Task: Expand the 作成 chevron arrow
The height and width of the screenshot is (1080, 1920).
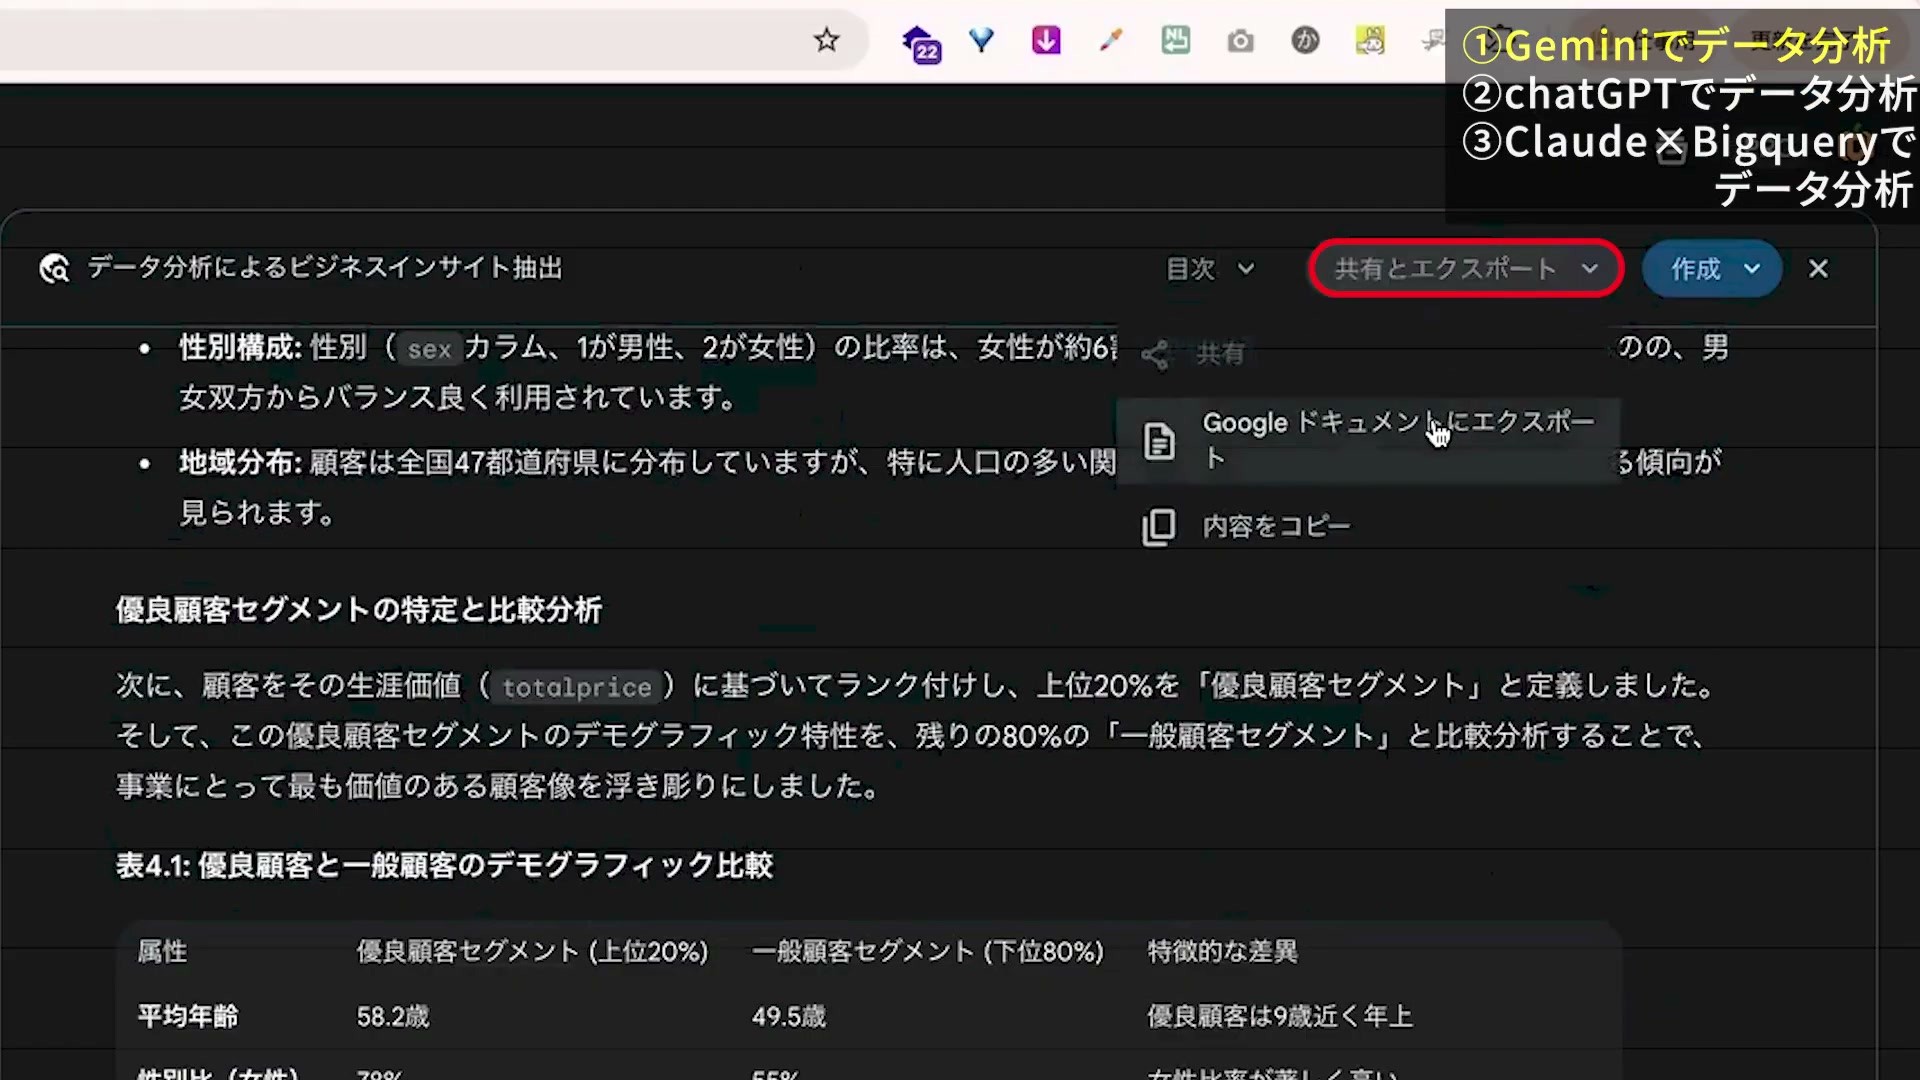Action: click(x=1752, y=268)
